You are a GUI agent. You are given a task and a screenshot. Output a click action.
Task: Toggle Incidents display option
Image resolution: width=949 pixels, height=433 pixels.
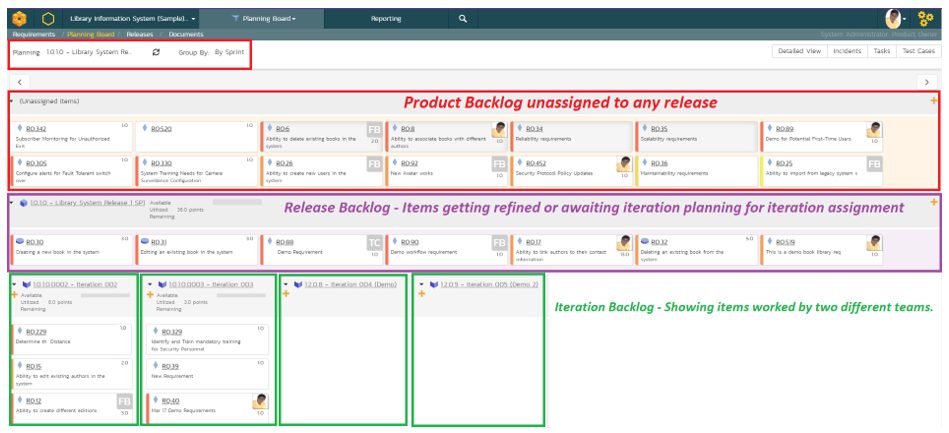pos(847,51)
